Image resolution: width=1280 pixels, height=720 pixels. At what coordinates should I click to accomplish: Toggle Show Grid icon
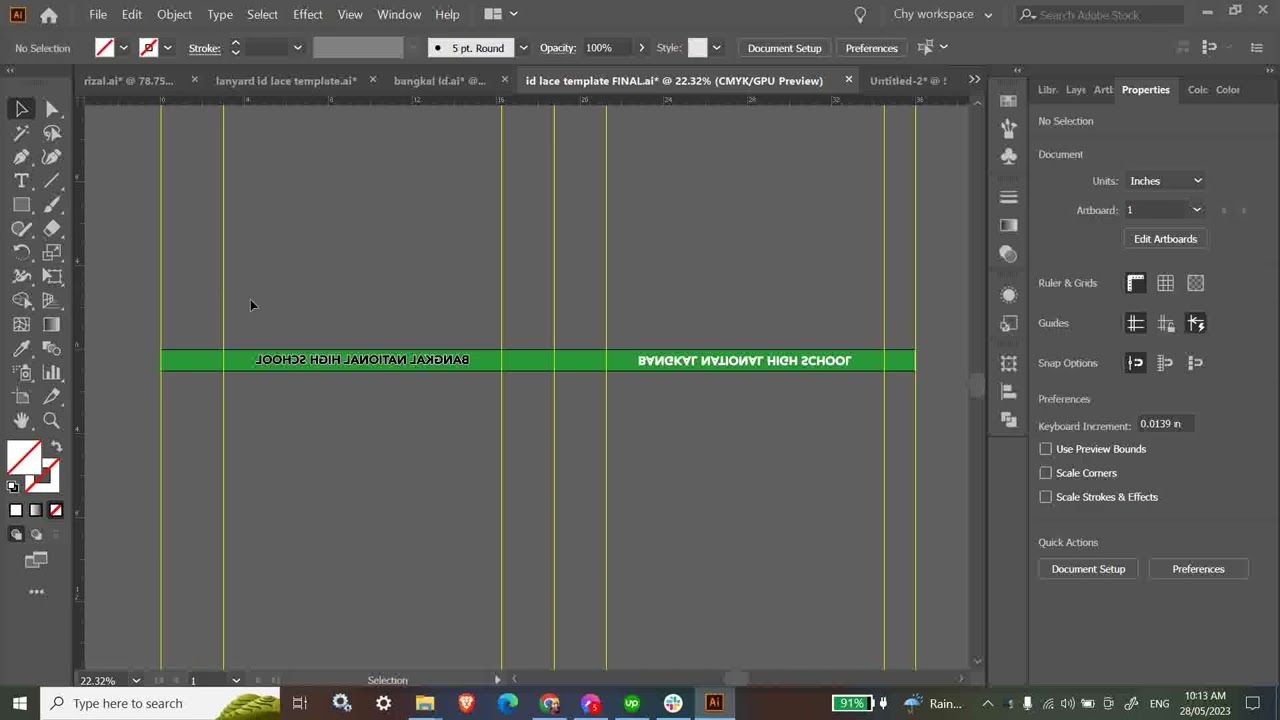pos(1165,283)
